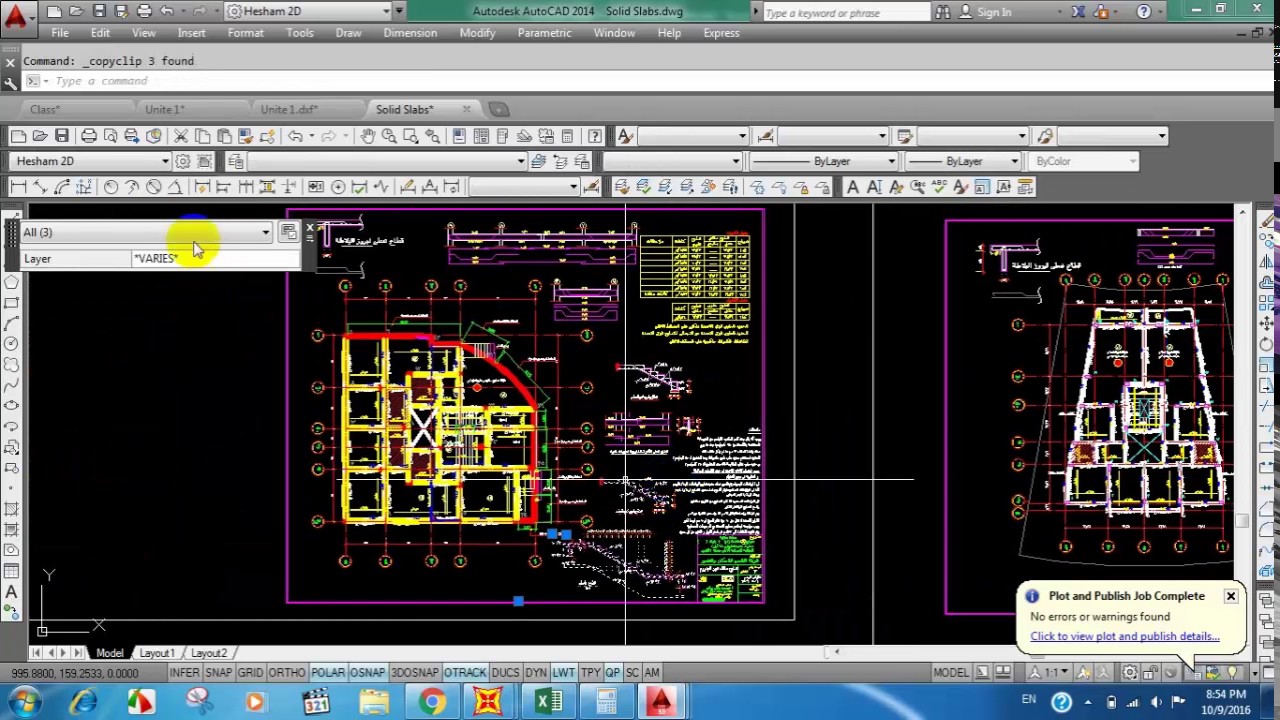Click the Multiline Text tool icon

pos(853,187)
